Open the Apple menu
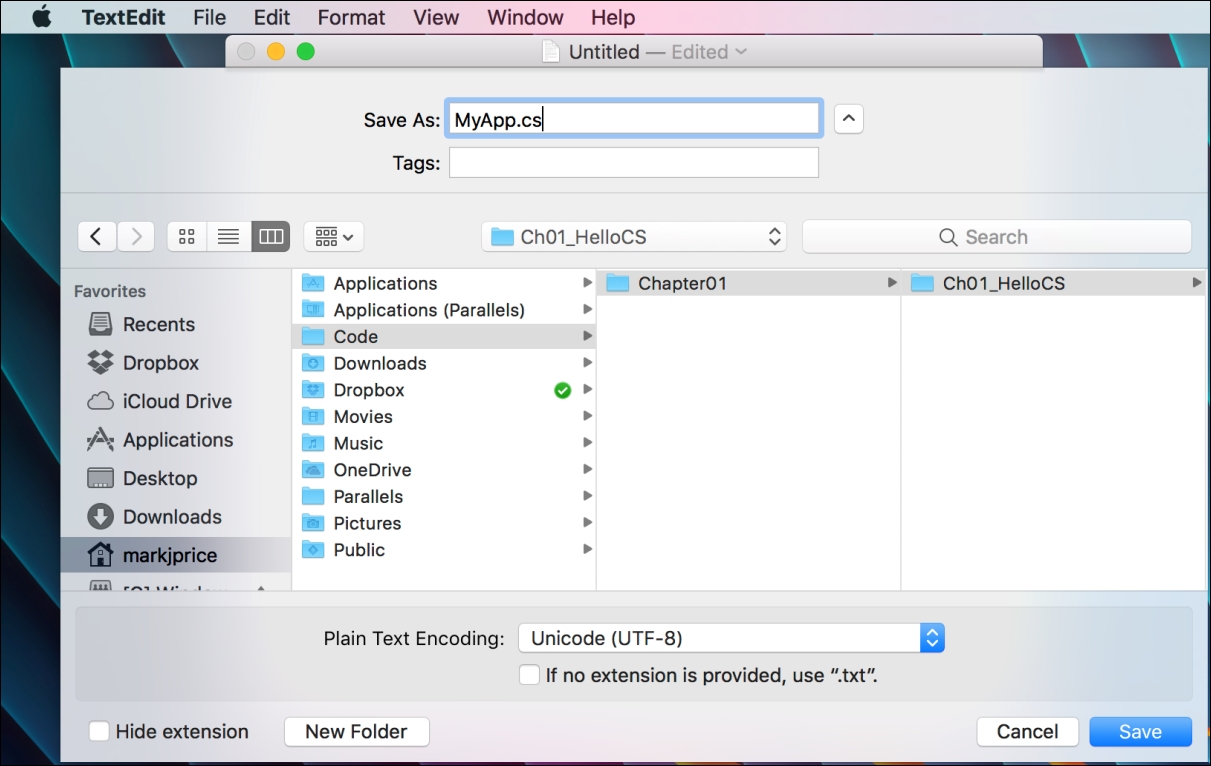 [41, 17]
